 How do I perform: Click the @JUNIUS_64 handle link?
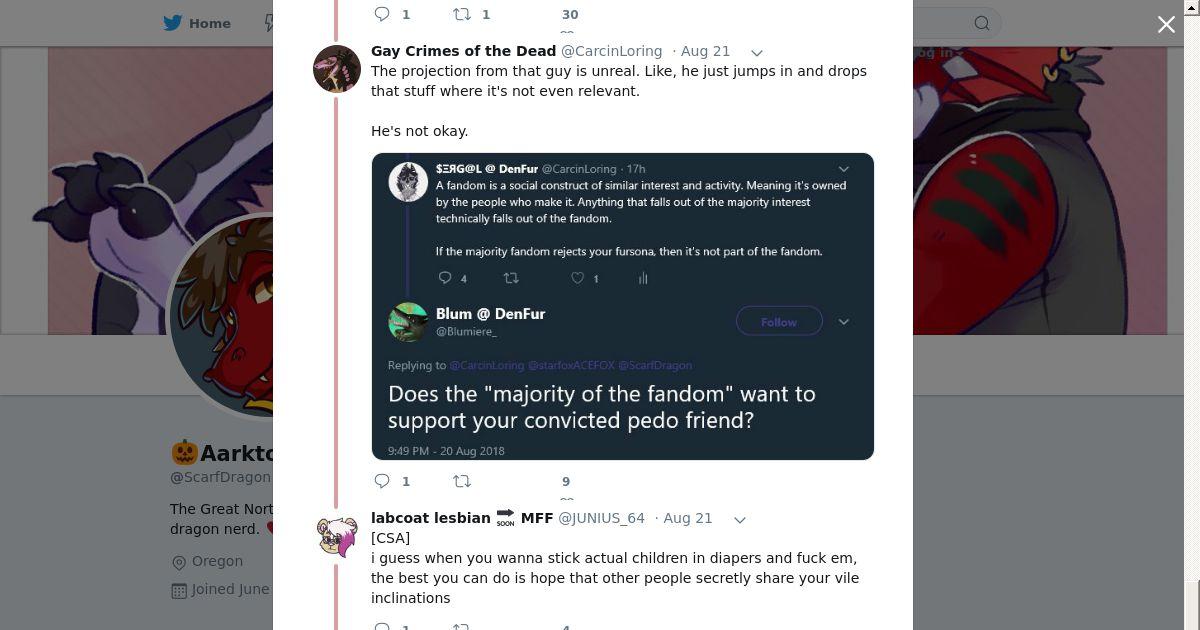click(601, 518)
